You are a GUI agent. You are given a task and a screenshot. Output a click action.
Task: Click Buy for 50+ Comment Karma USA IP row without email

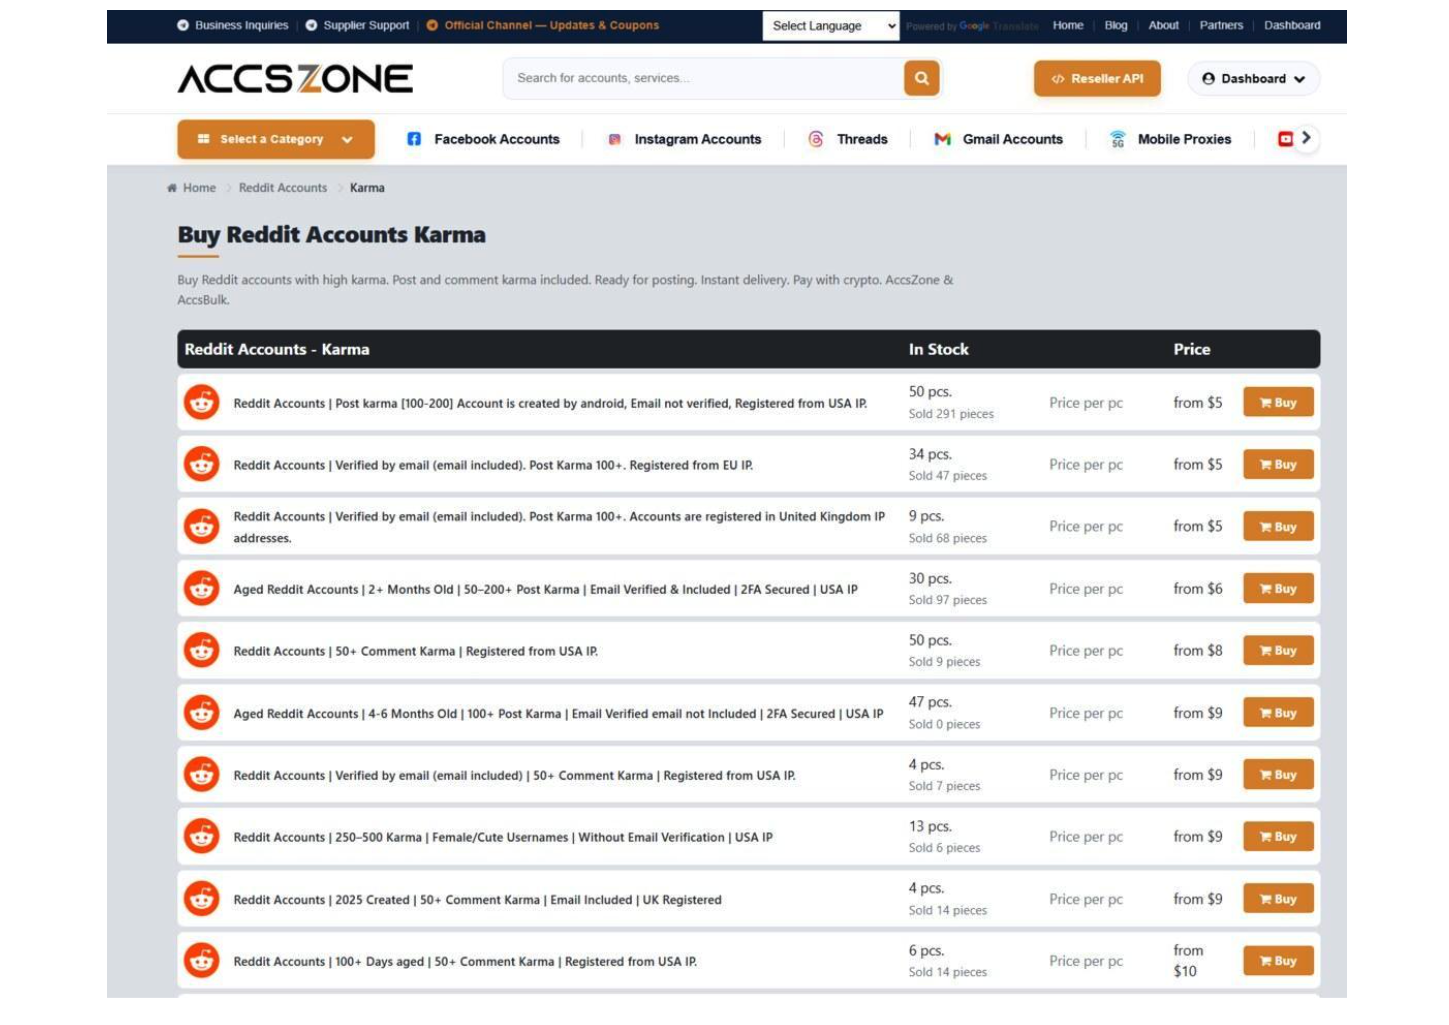click(x=1278, y=651)
